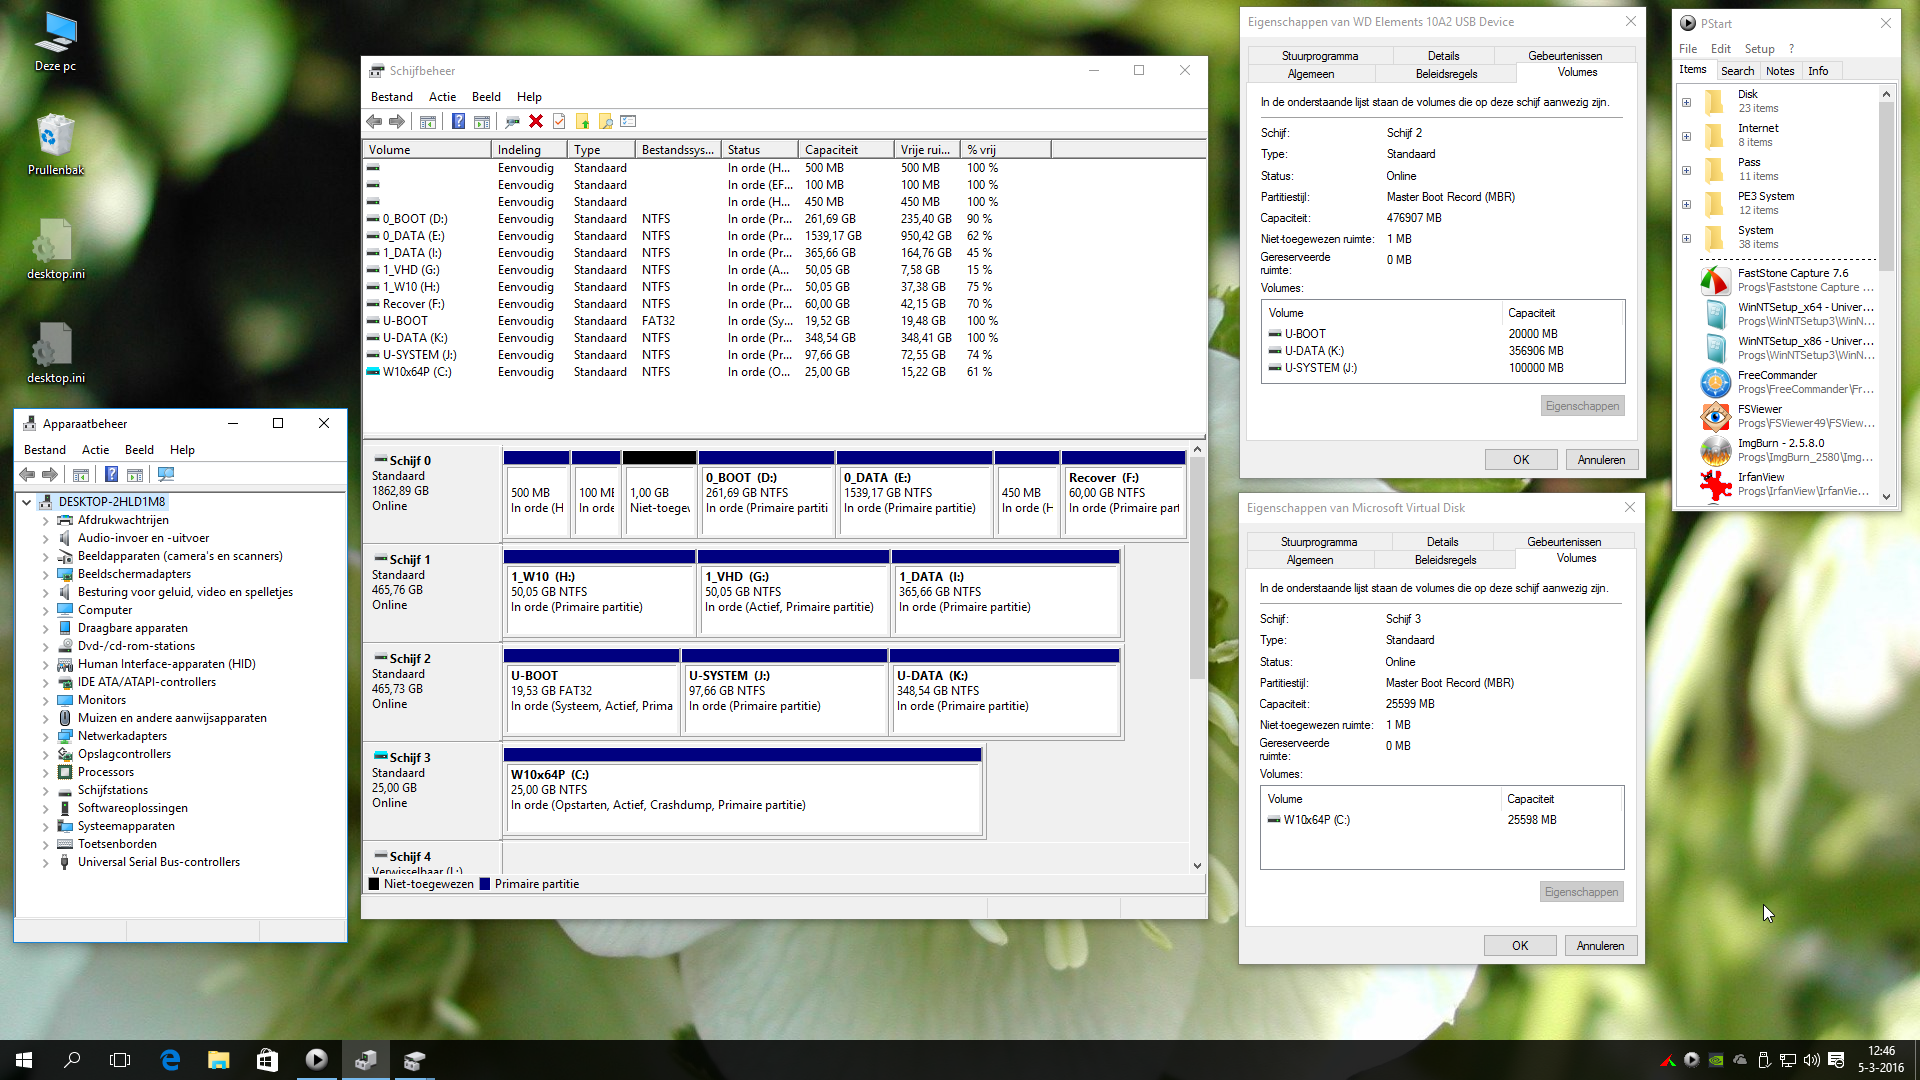Open the Windows Start button
Viewport: 1920px width, 1080px height.
tap(24, 1060)
